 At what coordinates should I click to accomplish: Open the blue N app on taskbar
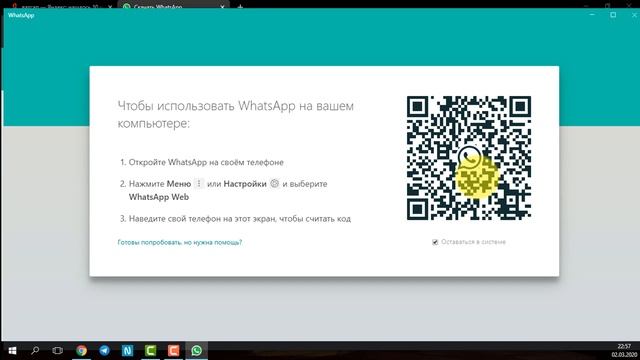(x=127, y=351)
